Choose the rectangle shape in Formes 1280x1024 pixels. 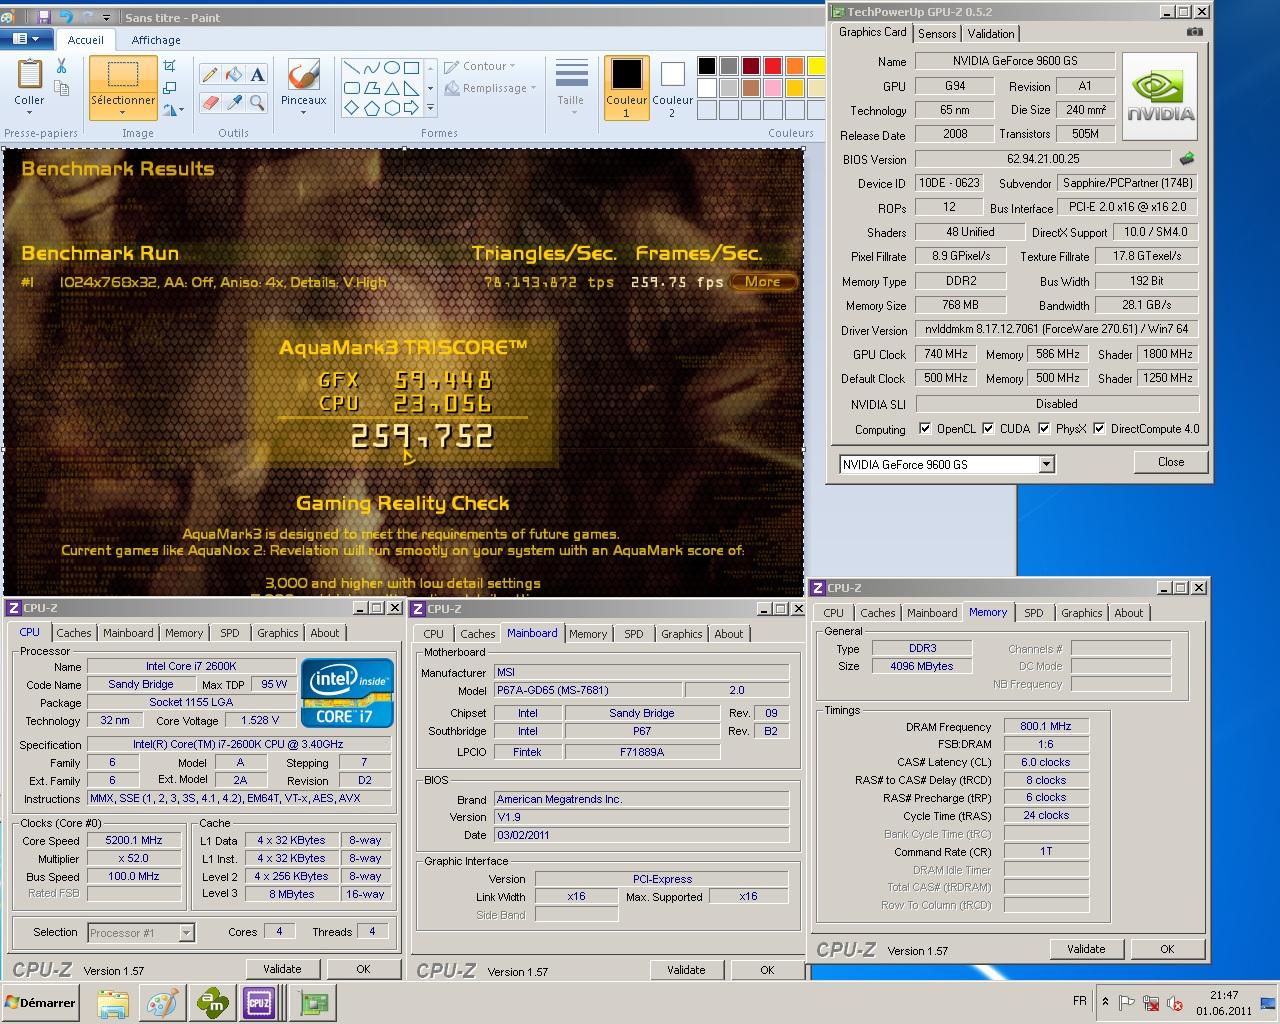point(412,68)
